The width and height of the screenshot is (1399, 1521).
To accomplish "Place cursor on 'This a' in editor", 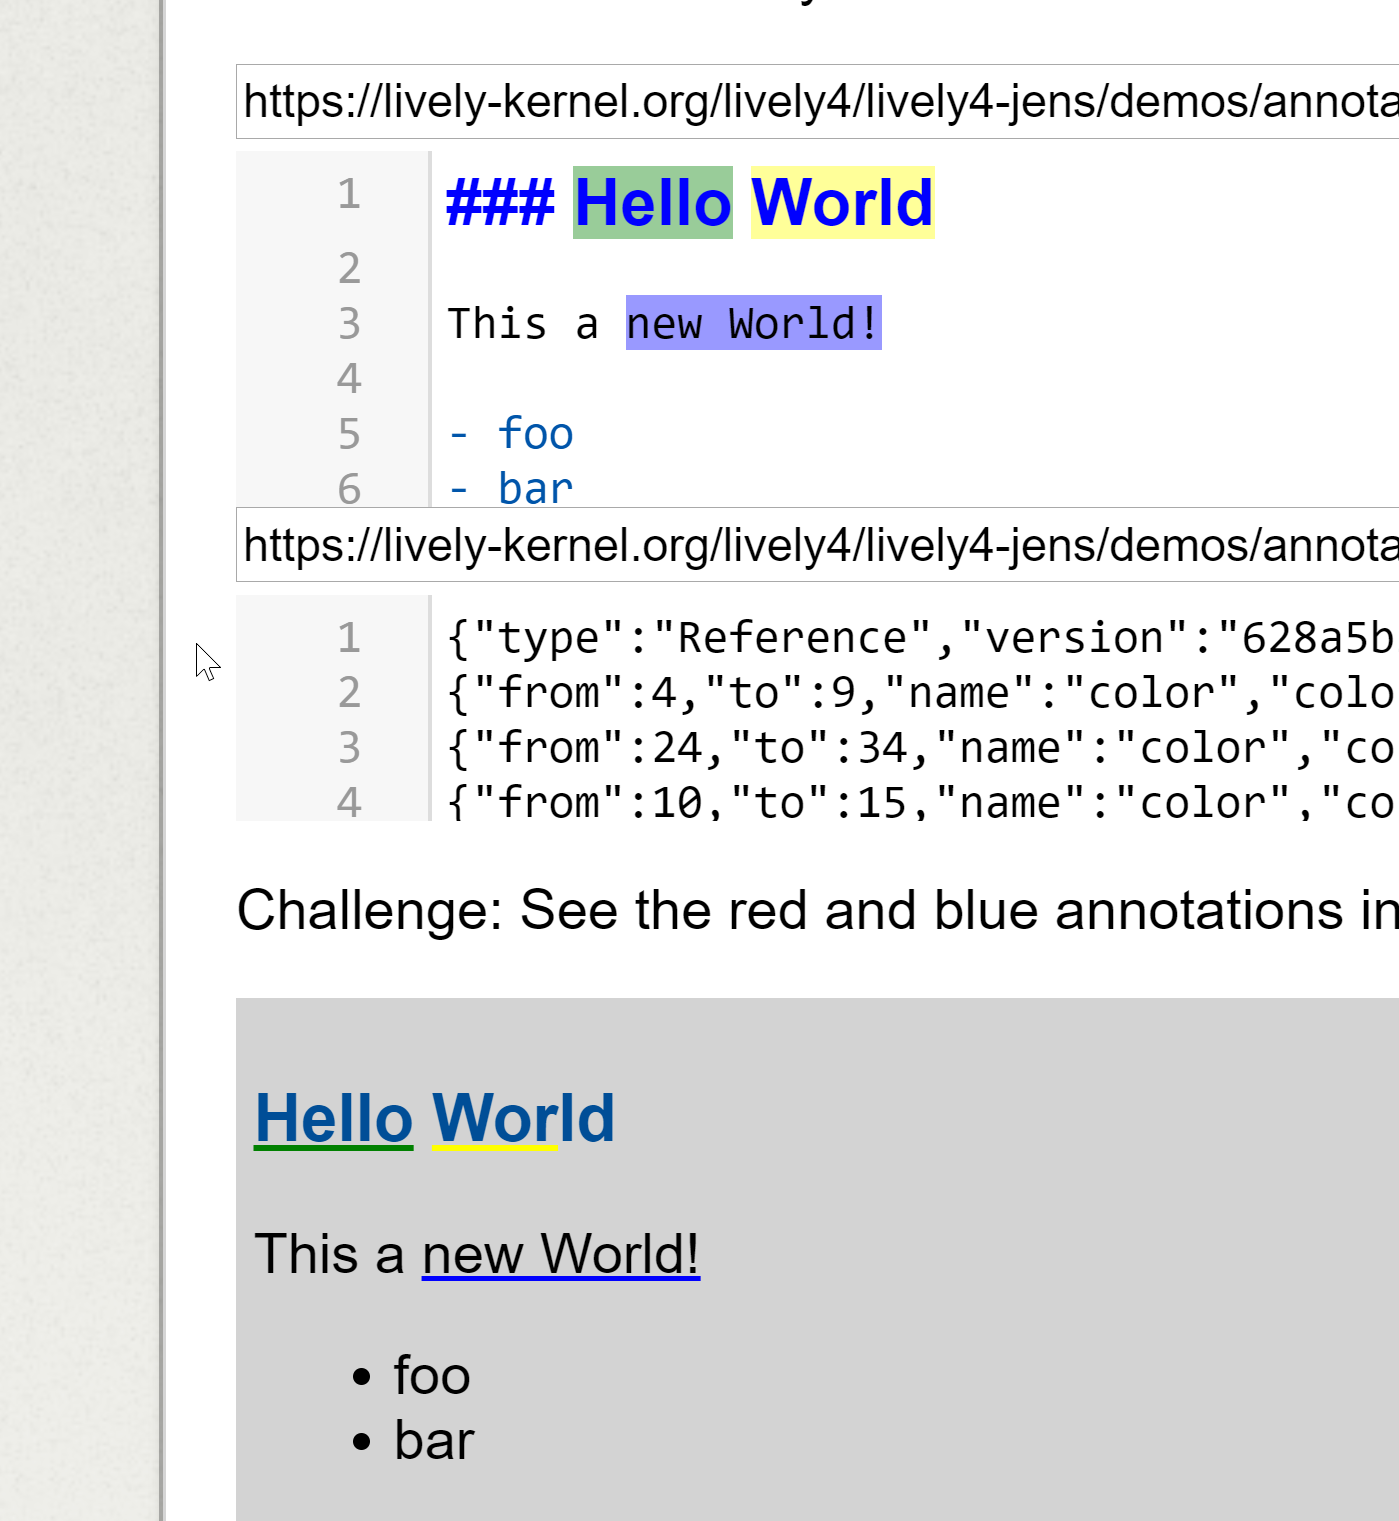I will tap(521, 324).
